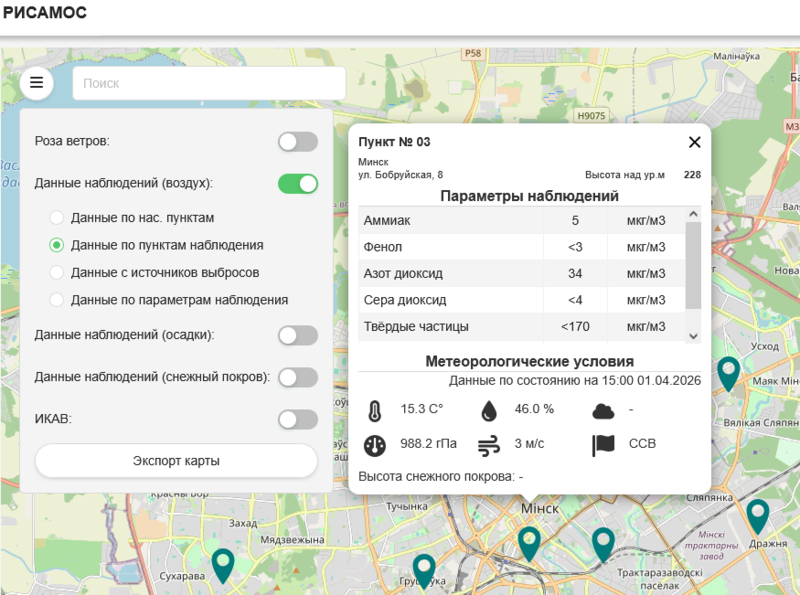Select map marker near Дражня
Viewport: 800px width, 595px height.
point(758,515)
